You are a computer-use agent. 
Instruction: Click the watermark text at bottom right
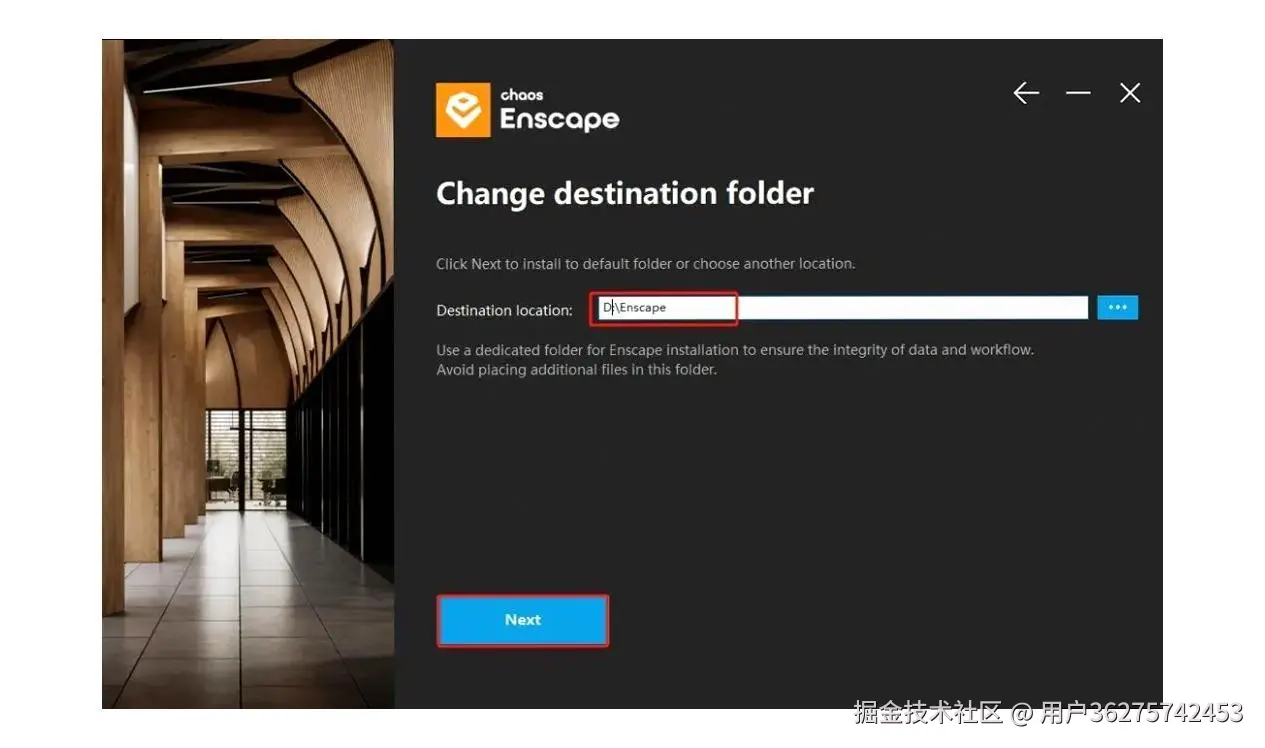1048,713
